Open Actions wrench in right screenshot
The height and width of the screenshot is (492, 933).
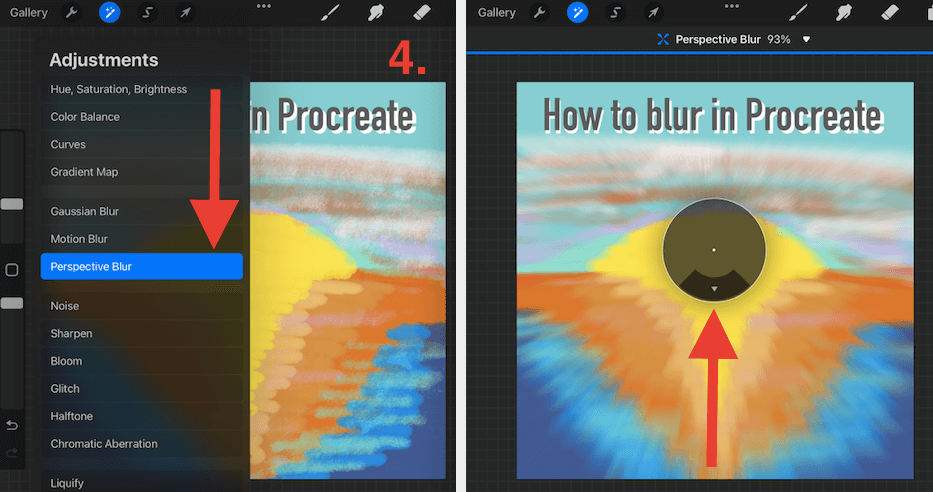(540, 12)
